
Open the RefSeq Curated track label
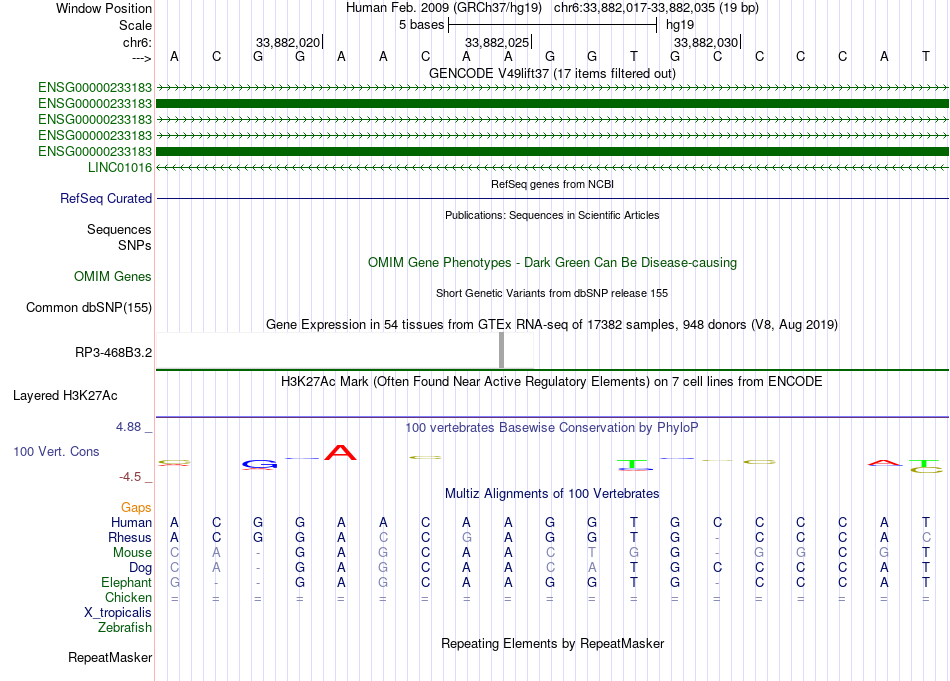click(x=106, y=198)
